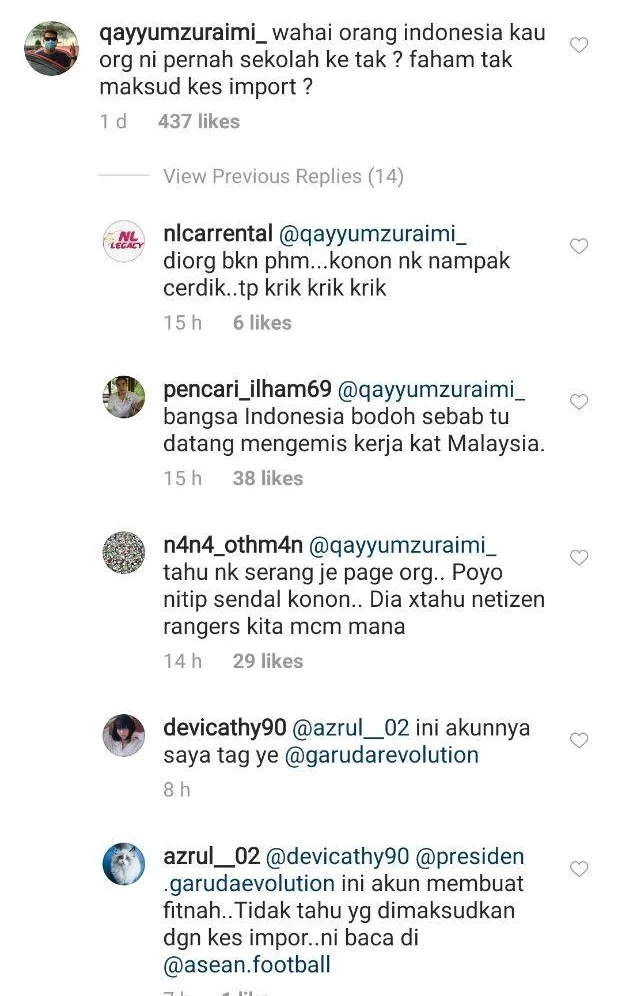This screenshot has height=996, width=622.
Task: View 29 likes on n4n4_othm4n's reply
Action: [x=268, y=661]
